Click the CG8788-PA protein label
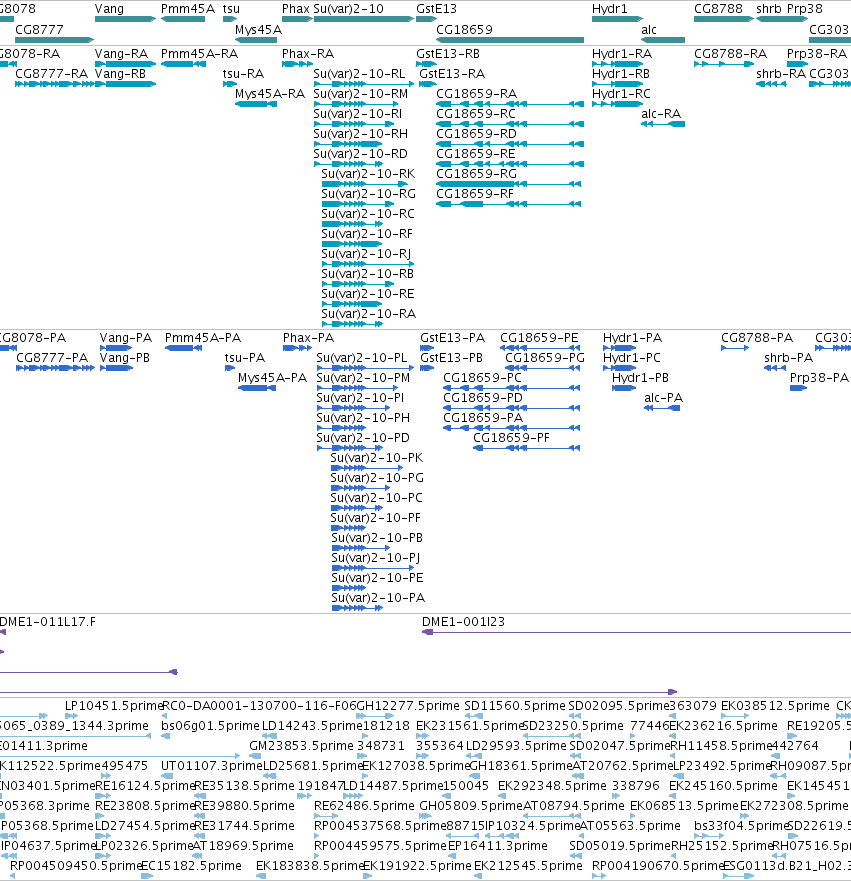Viewport: 851px width, 881px height. 757,338
